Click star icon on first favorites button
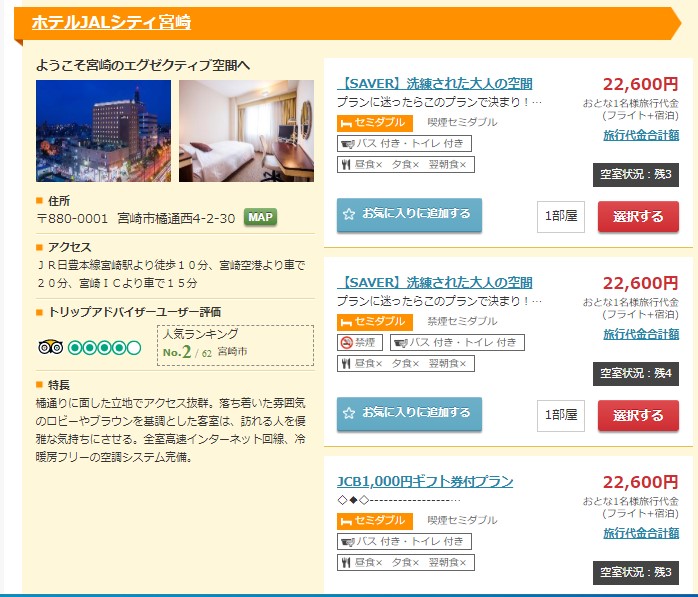 (349, 214)
